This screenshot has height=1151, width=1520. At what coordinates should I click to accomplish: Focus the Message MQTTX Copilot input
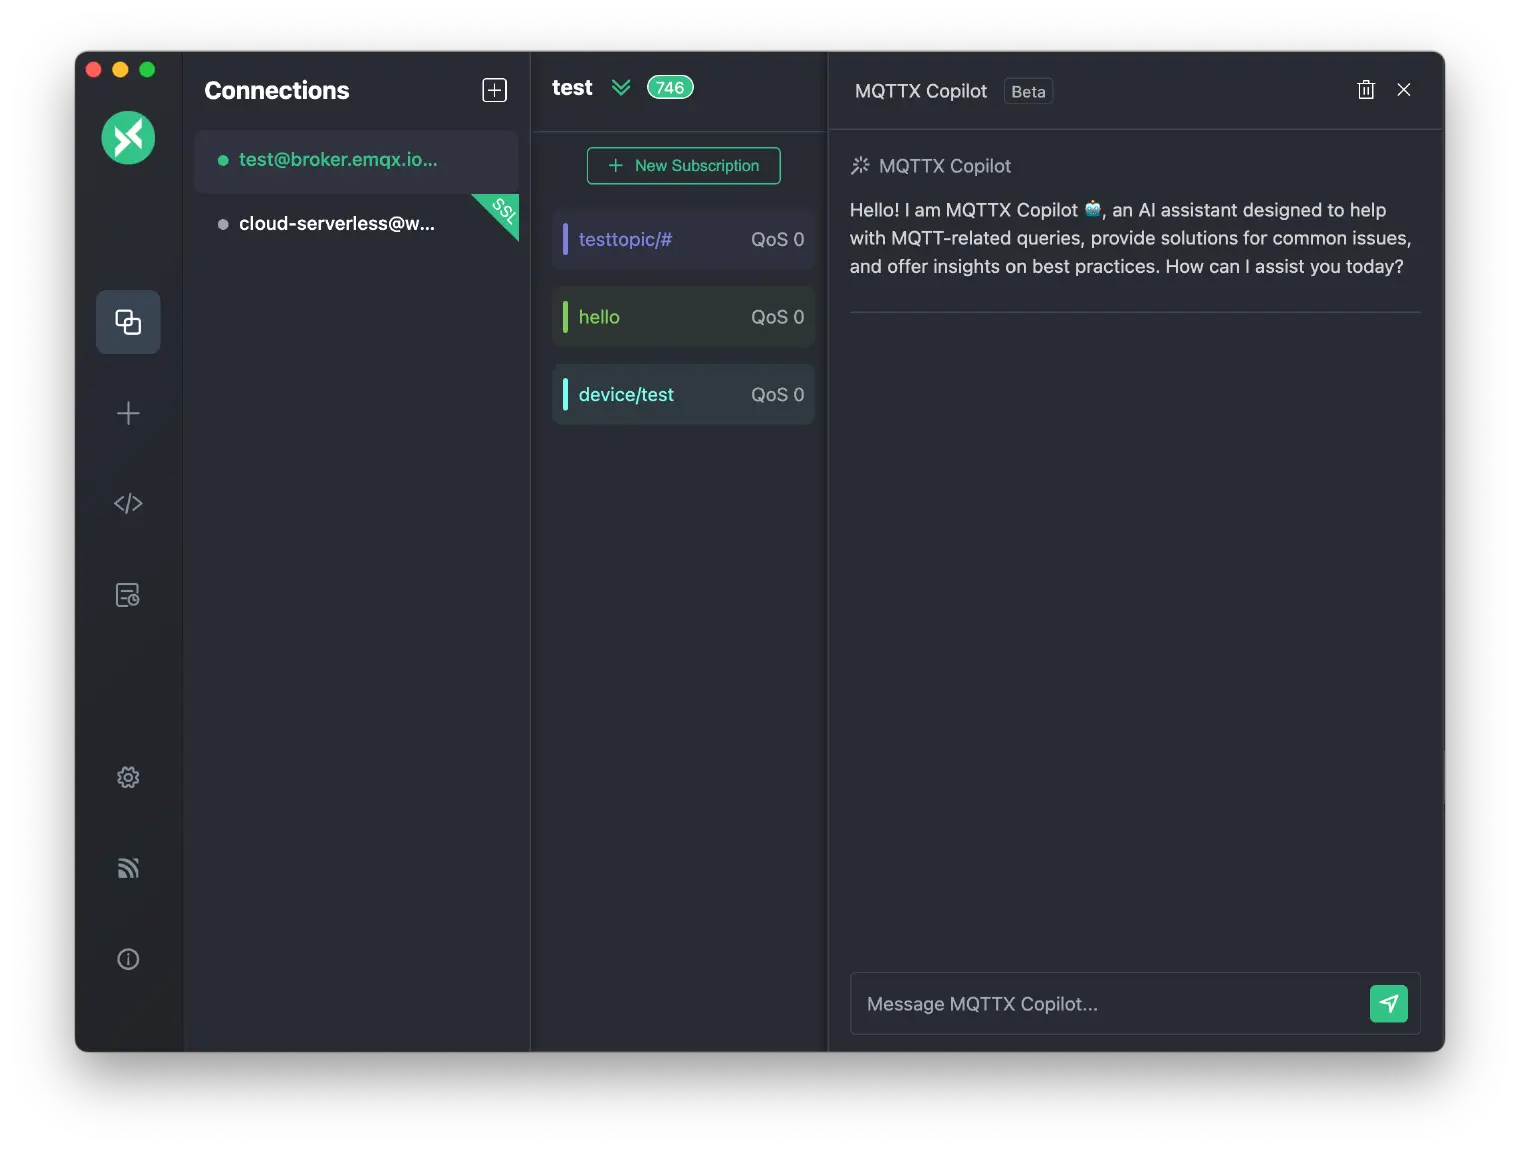click(x=1110, y=1004)
